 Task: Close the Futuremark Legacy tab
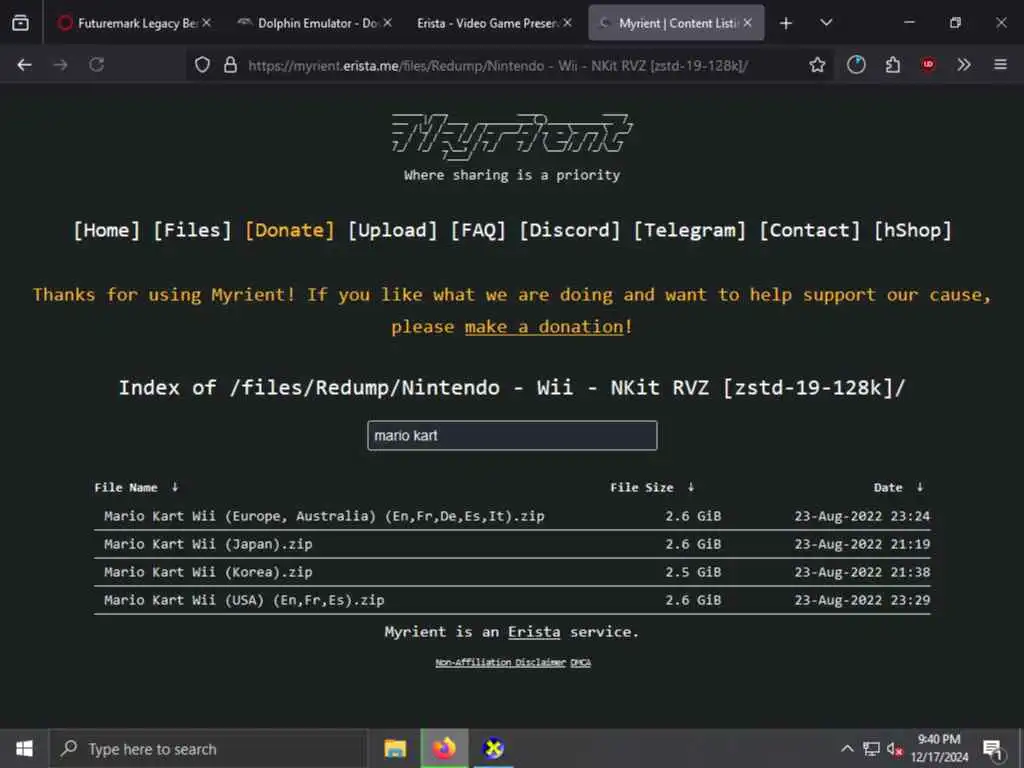[x=206, y=23]
